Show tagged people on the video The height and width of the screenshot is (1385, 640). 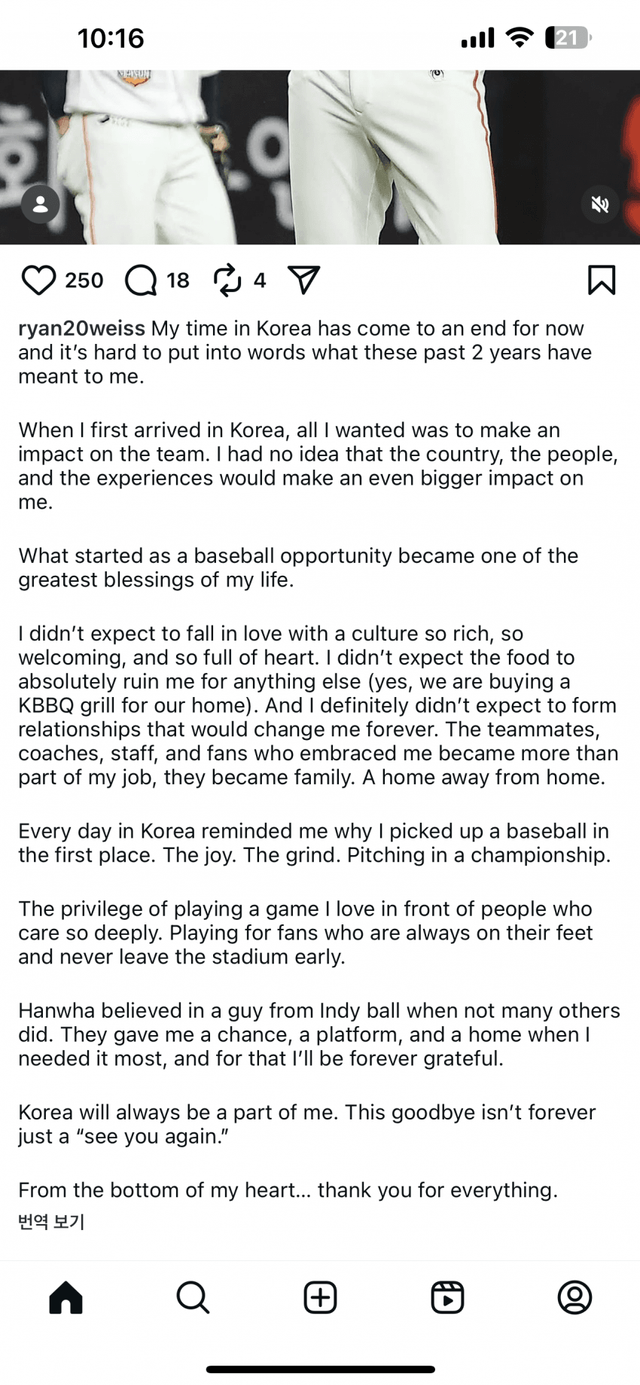coord(40,205)
